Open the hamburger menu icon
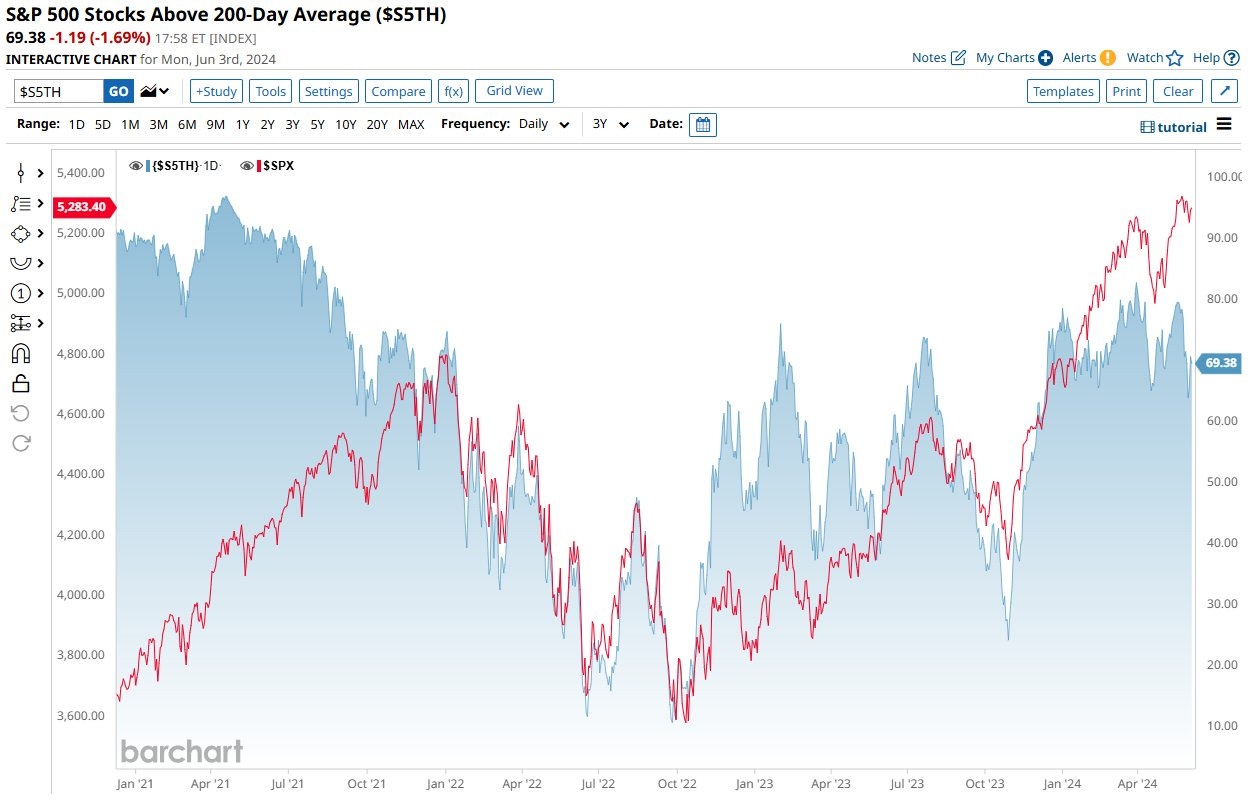The width and height of the screenshot is (1254, 808). coord(1224,125)
